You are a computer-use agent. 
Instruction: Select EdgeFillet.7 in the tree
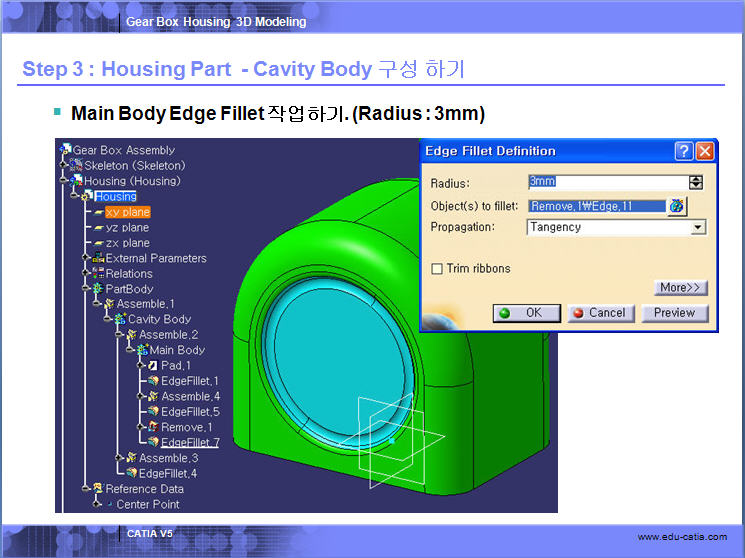189,442
